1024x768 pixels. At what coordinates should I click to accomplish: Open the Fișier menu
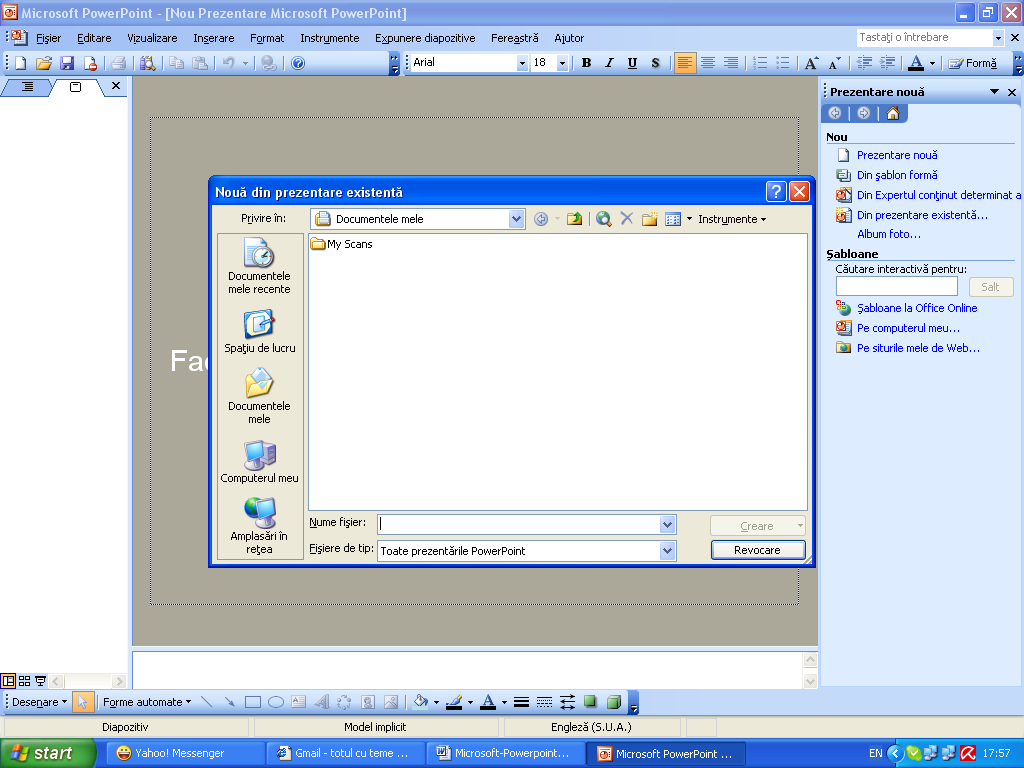pyautogui.click(x=48, y=38)
